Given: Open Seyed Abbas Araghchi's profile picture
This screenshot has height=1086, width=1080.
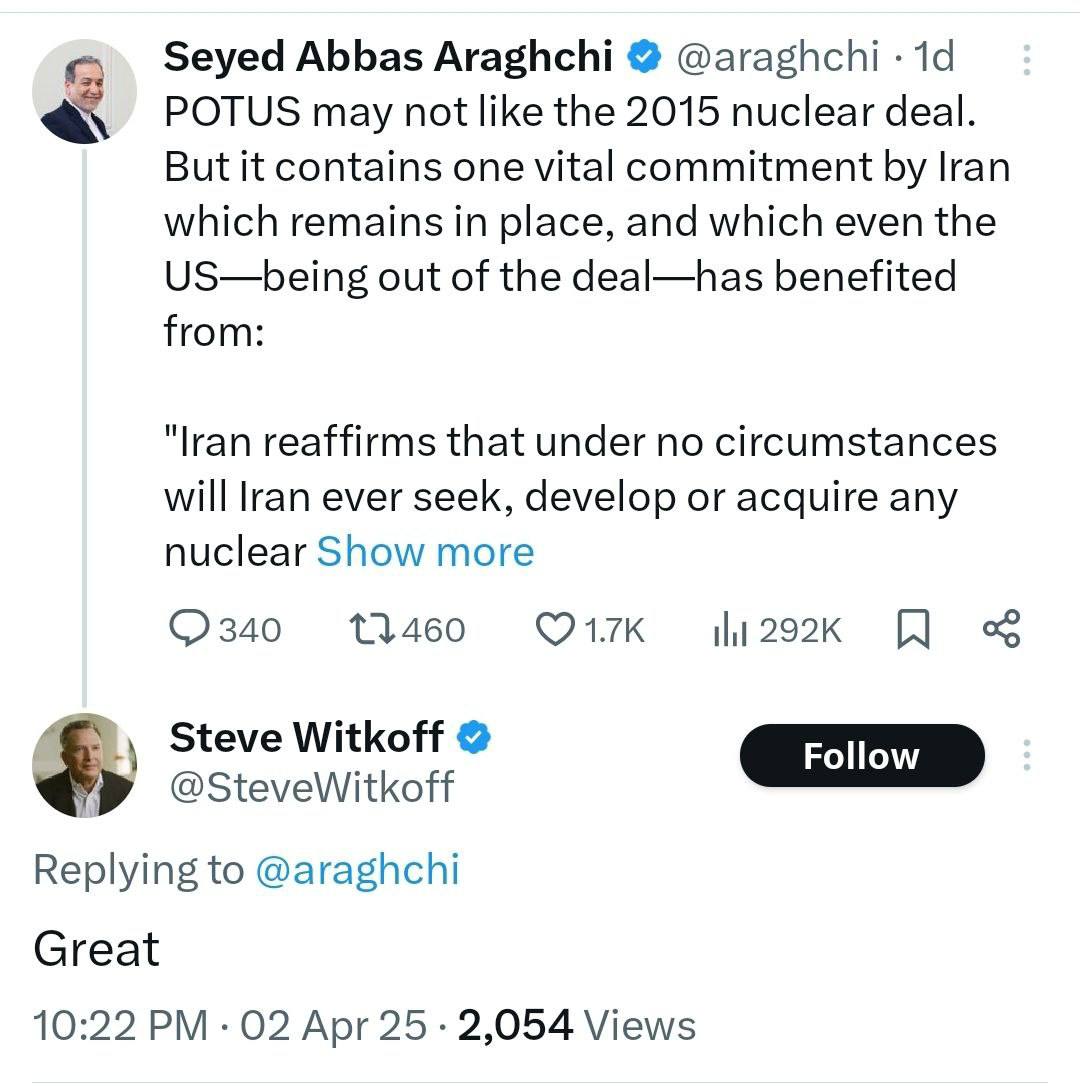Looking at the screenshot, I should (x=84, y=92).
